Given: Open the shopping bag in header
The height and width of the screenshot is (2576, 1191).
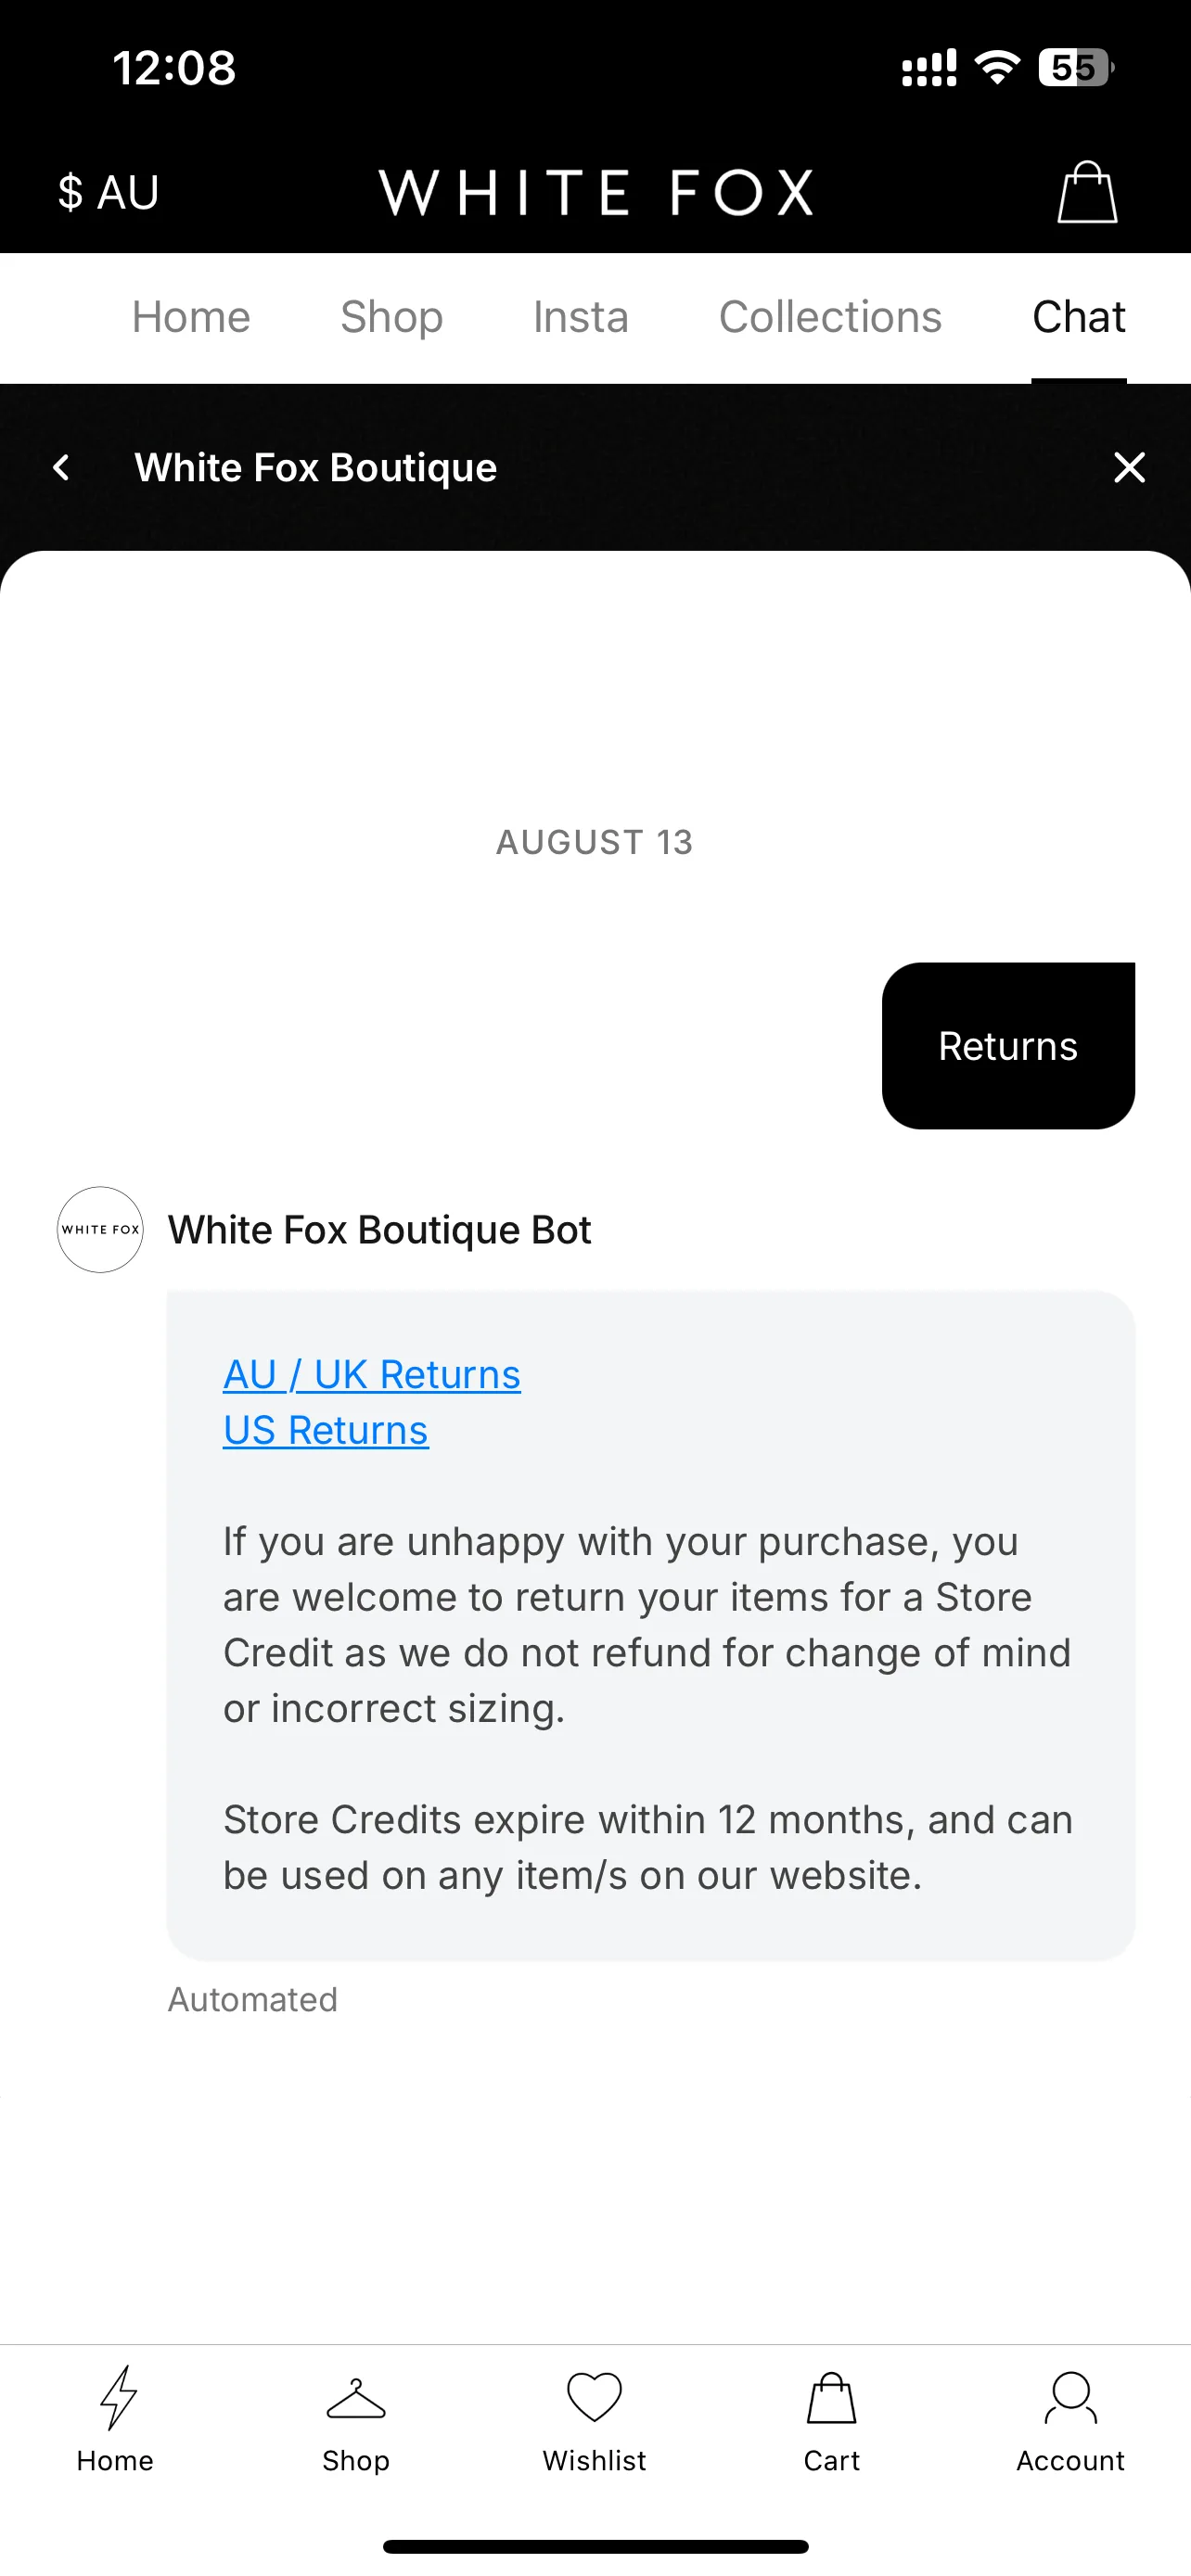Looking at the screenshot, I should (1087, 192).
